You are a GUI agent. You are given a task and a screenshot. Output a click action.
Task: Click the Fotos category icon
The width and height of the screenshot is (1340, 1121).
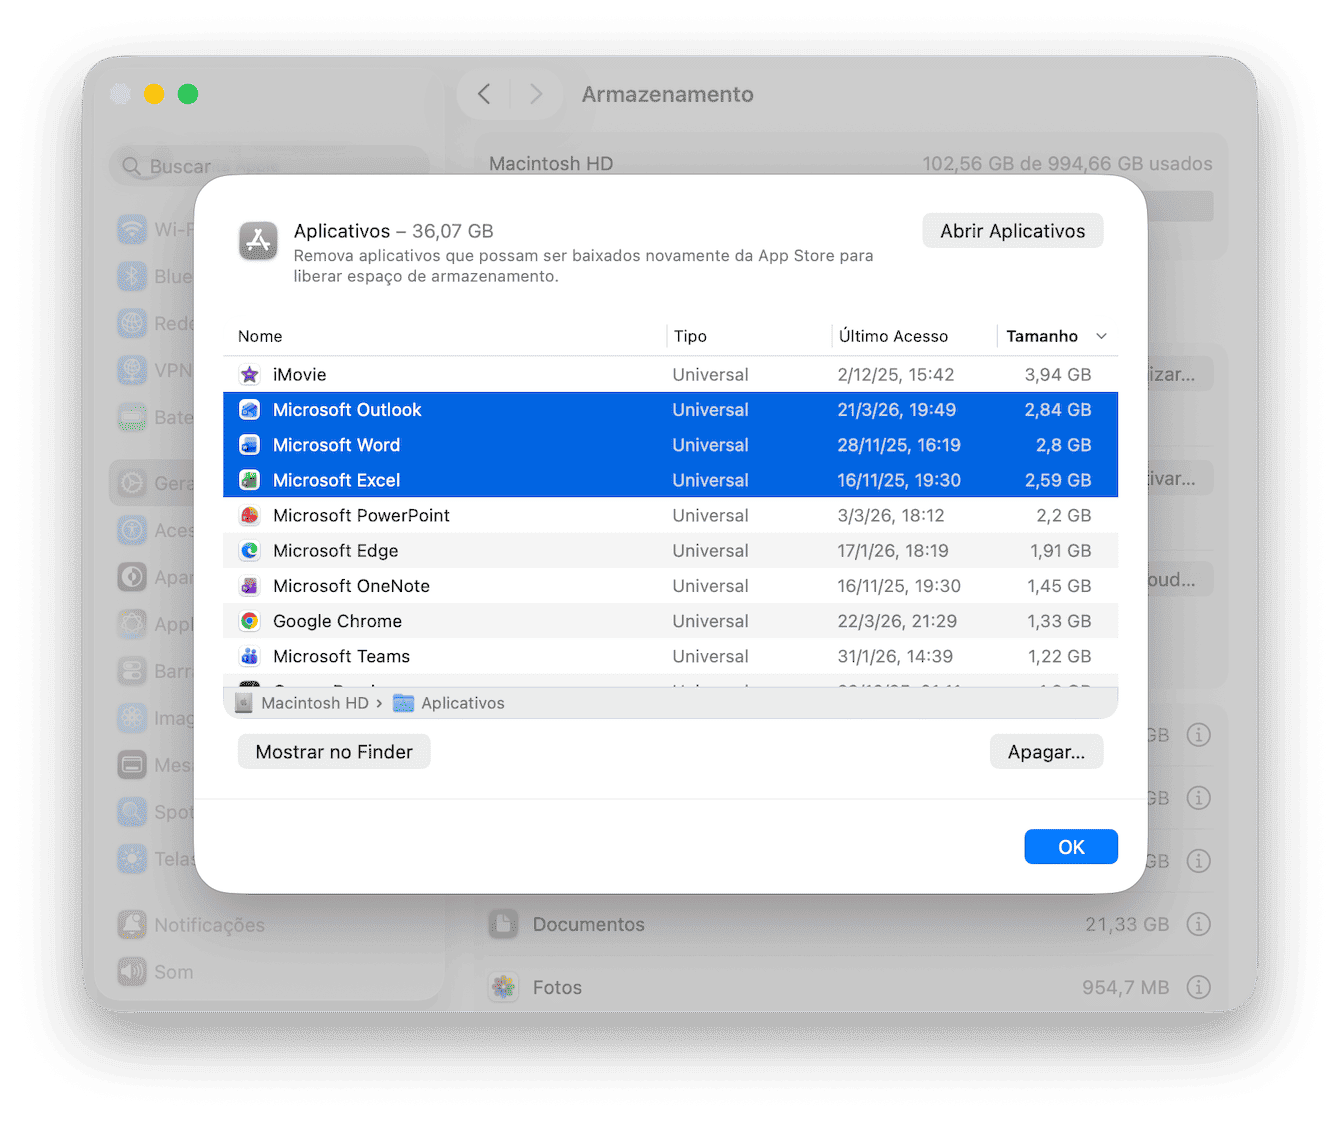point(504,987)
